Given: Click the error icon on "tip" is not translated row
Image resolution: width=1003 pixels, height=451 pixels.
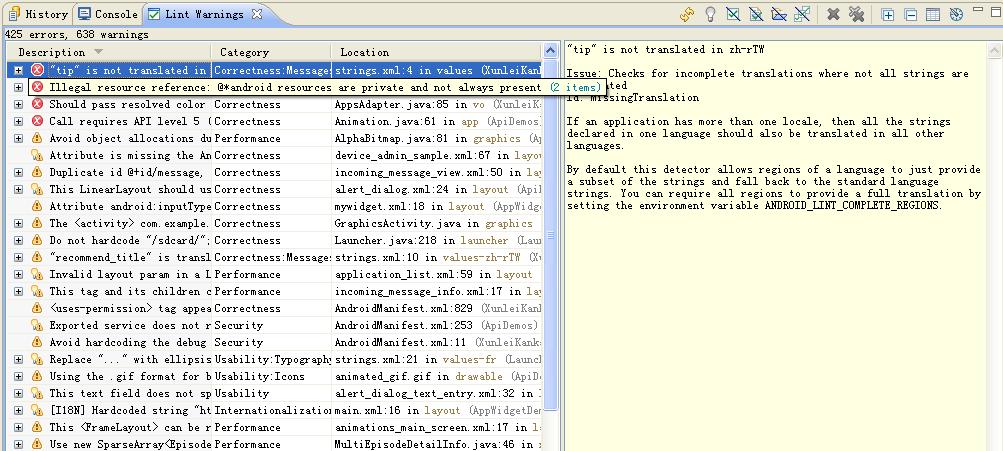Looking at the screenshot, I should click(x=38, y=70).
